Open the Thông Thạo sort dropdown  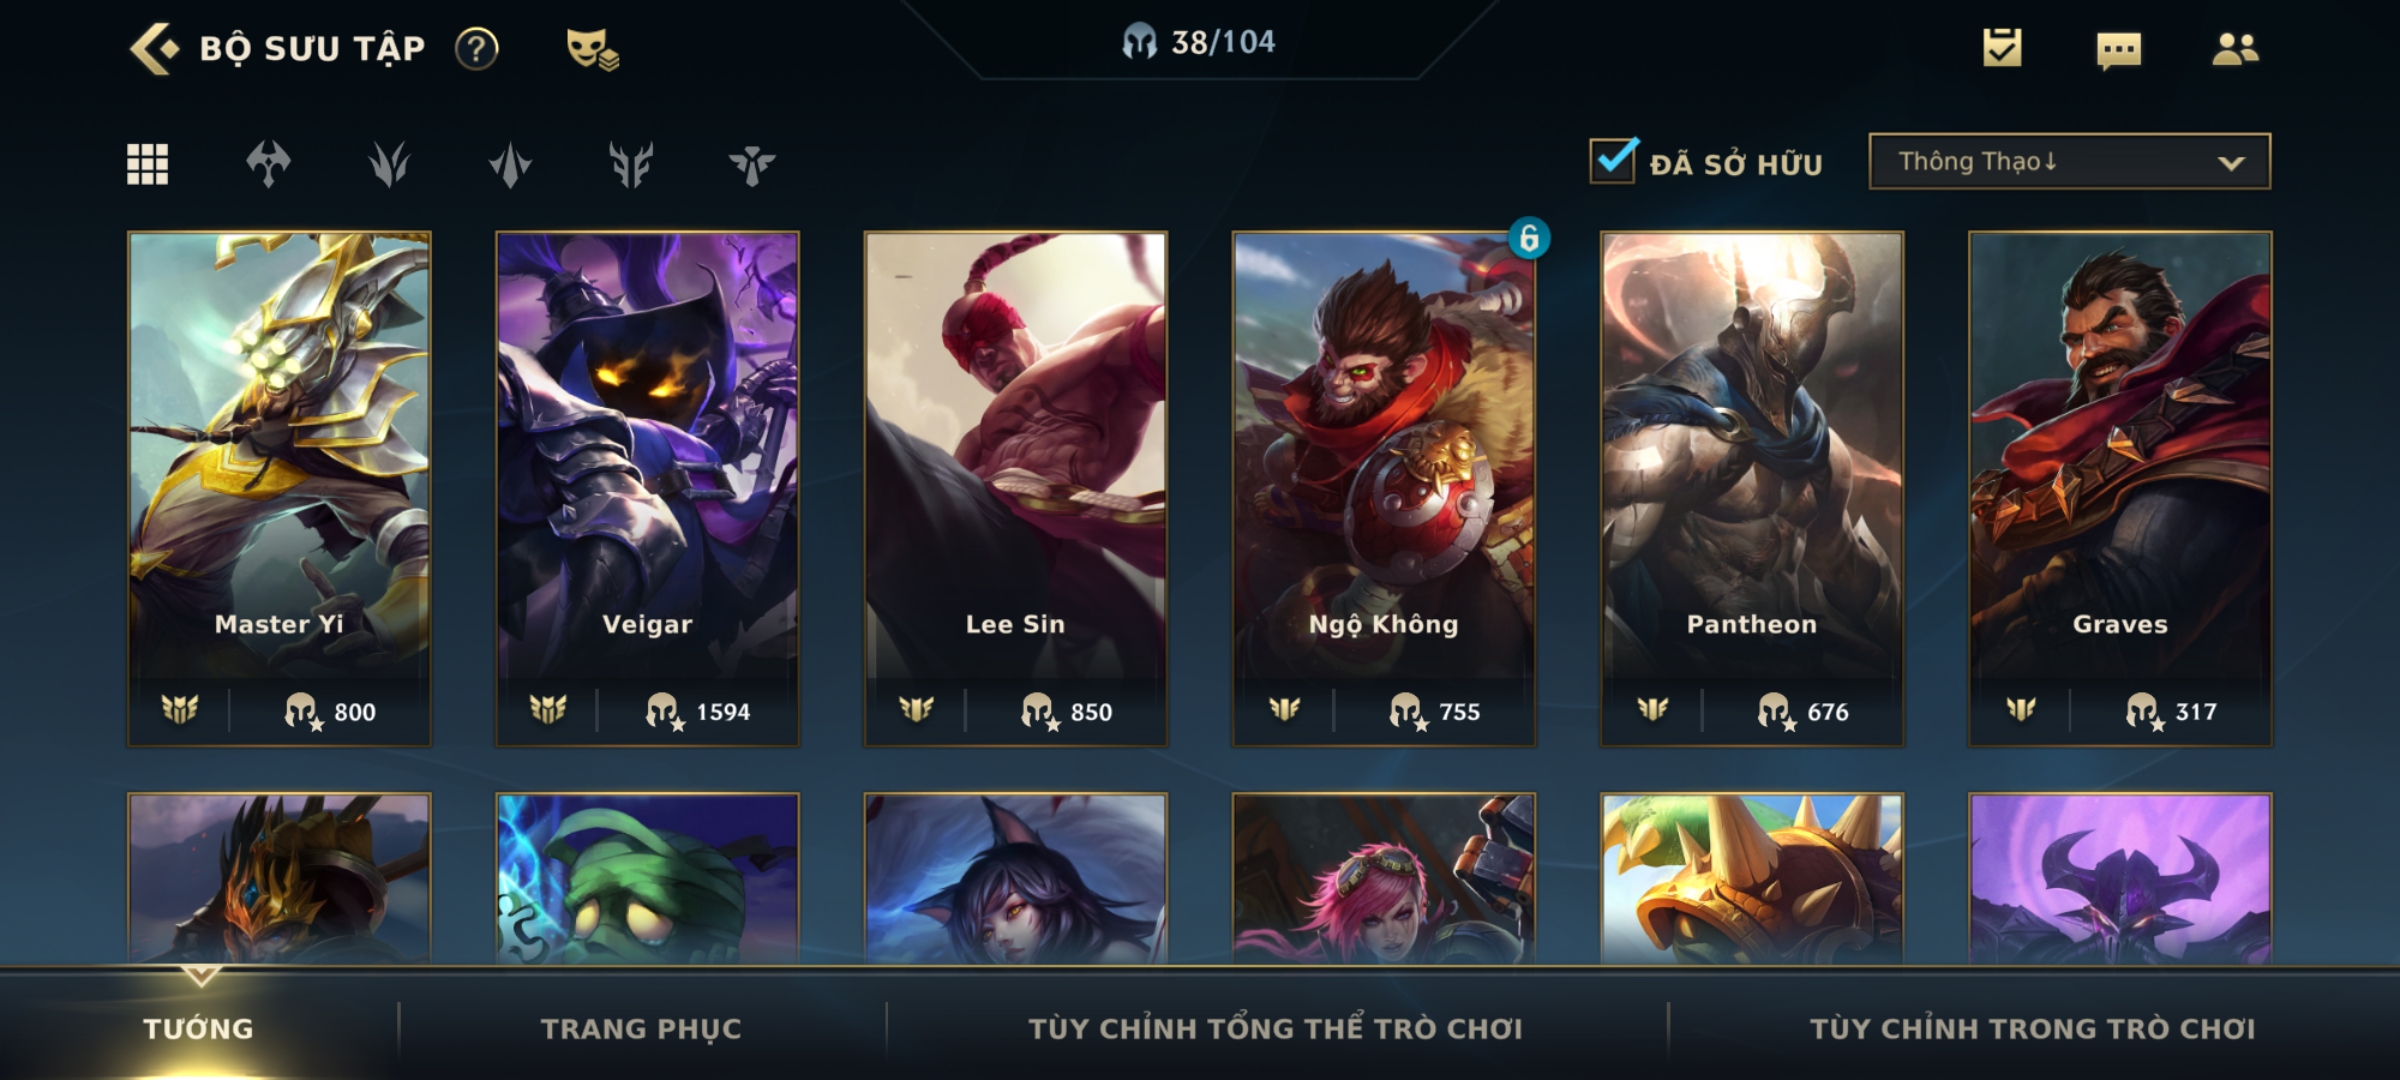click(x=2069, y=161)
